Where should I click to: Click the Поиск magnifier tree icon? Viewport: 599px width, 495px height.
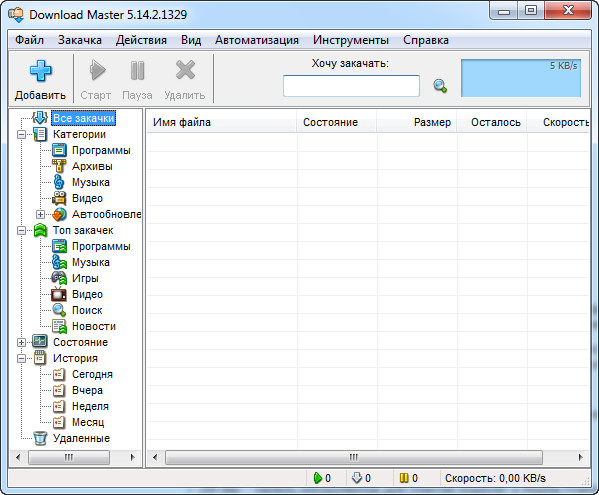(59, 310)
